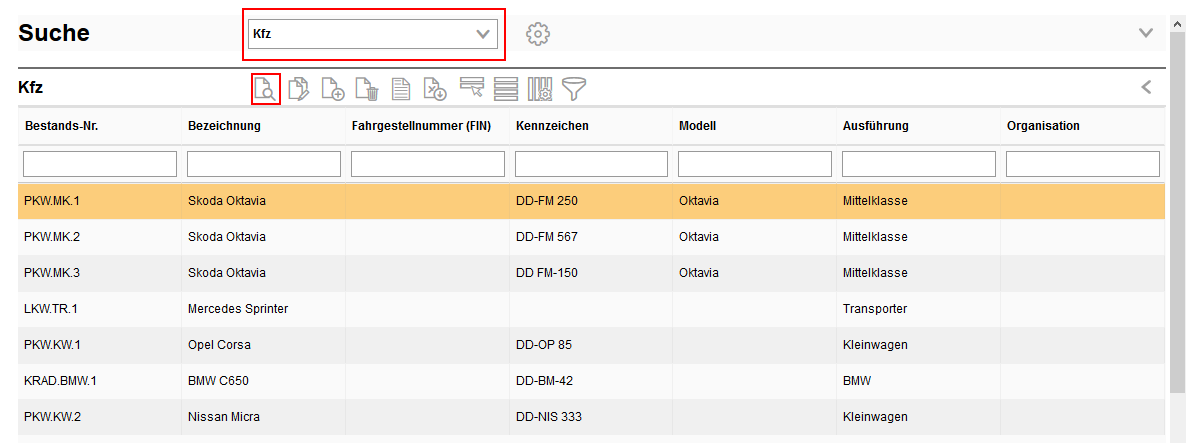Click the search/view record icon

(x=265, y=89)
